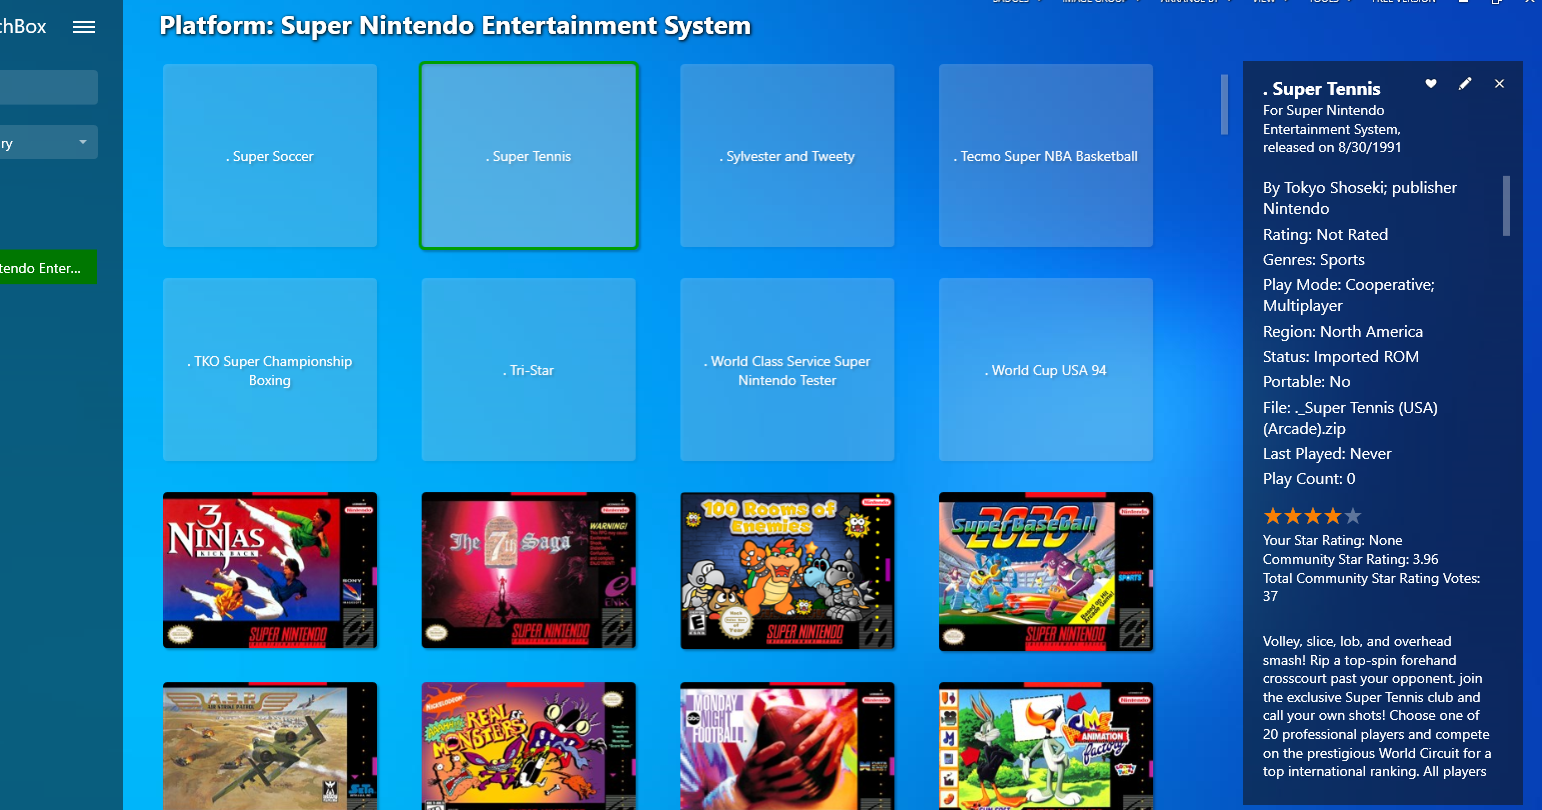
Task: Select Real Monsters game cover
Action: [x=529, y=746]
